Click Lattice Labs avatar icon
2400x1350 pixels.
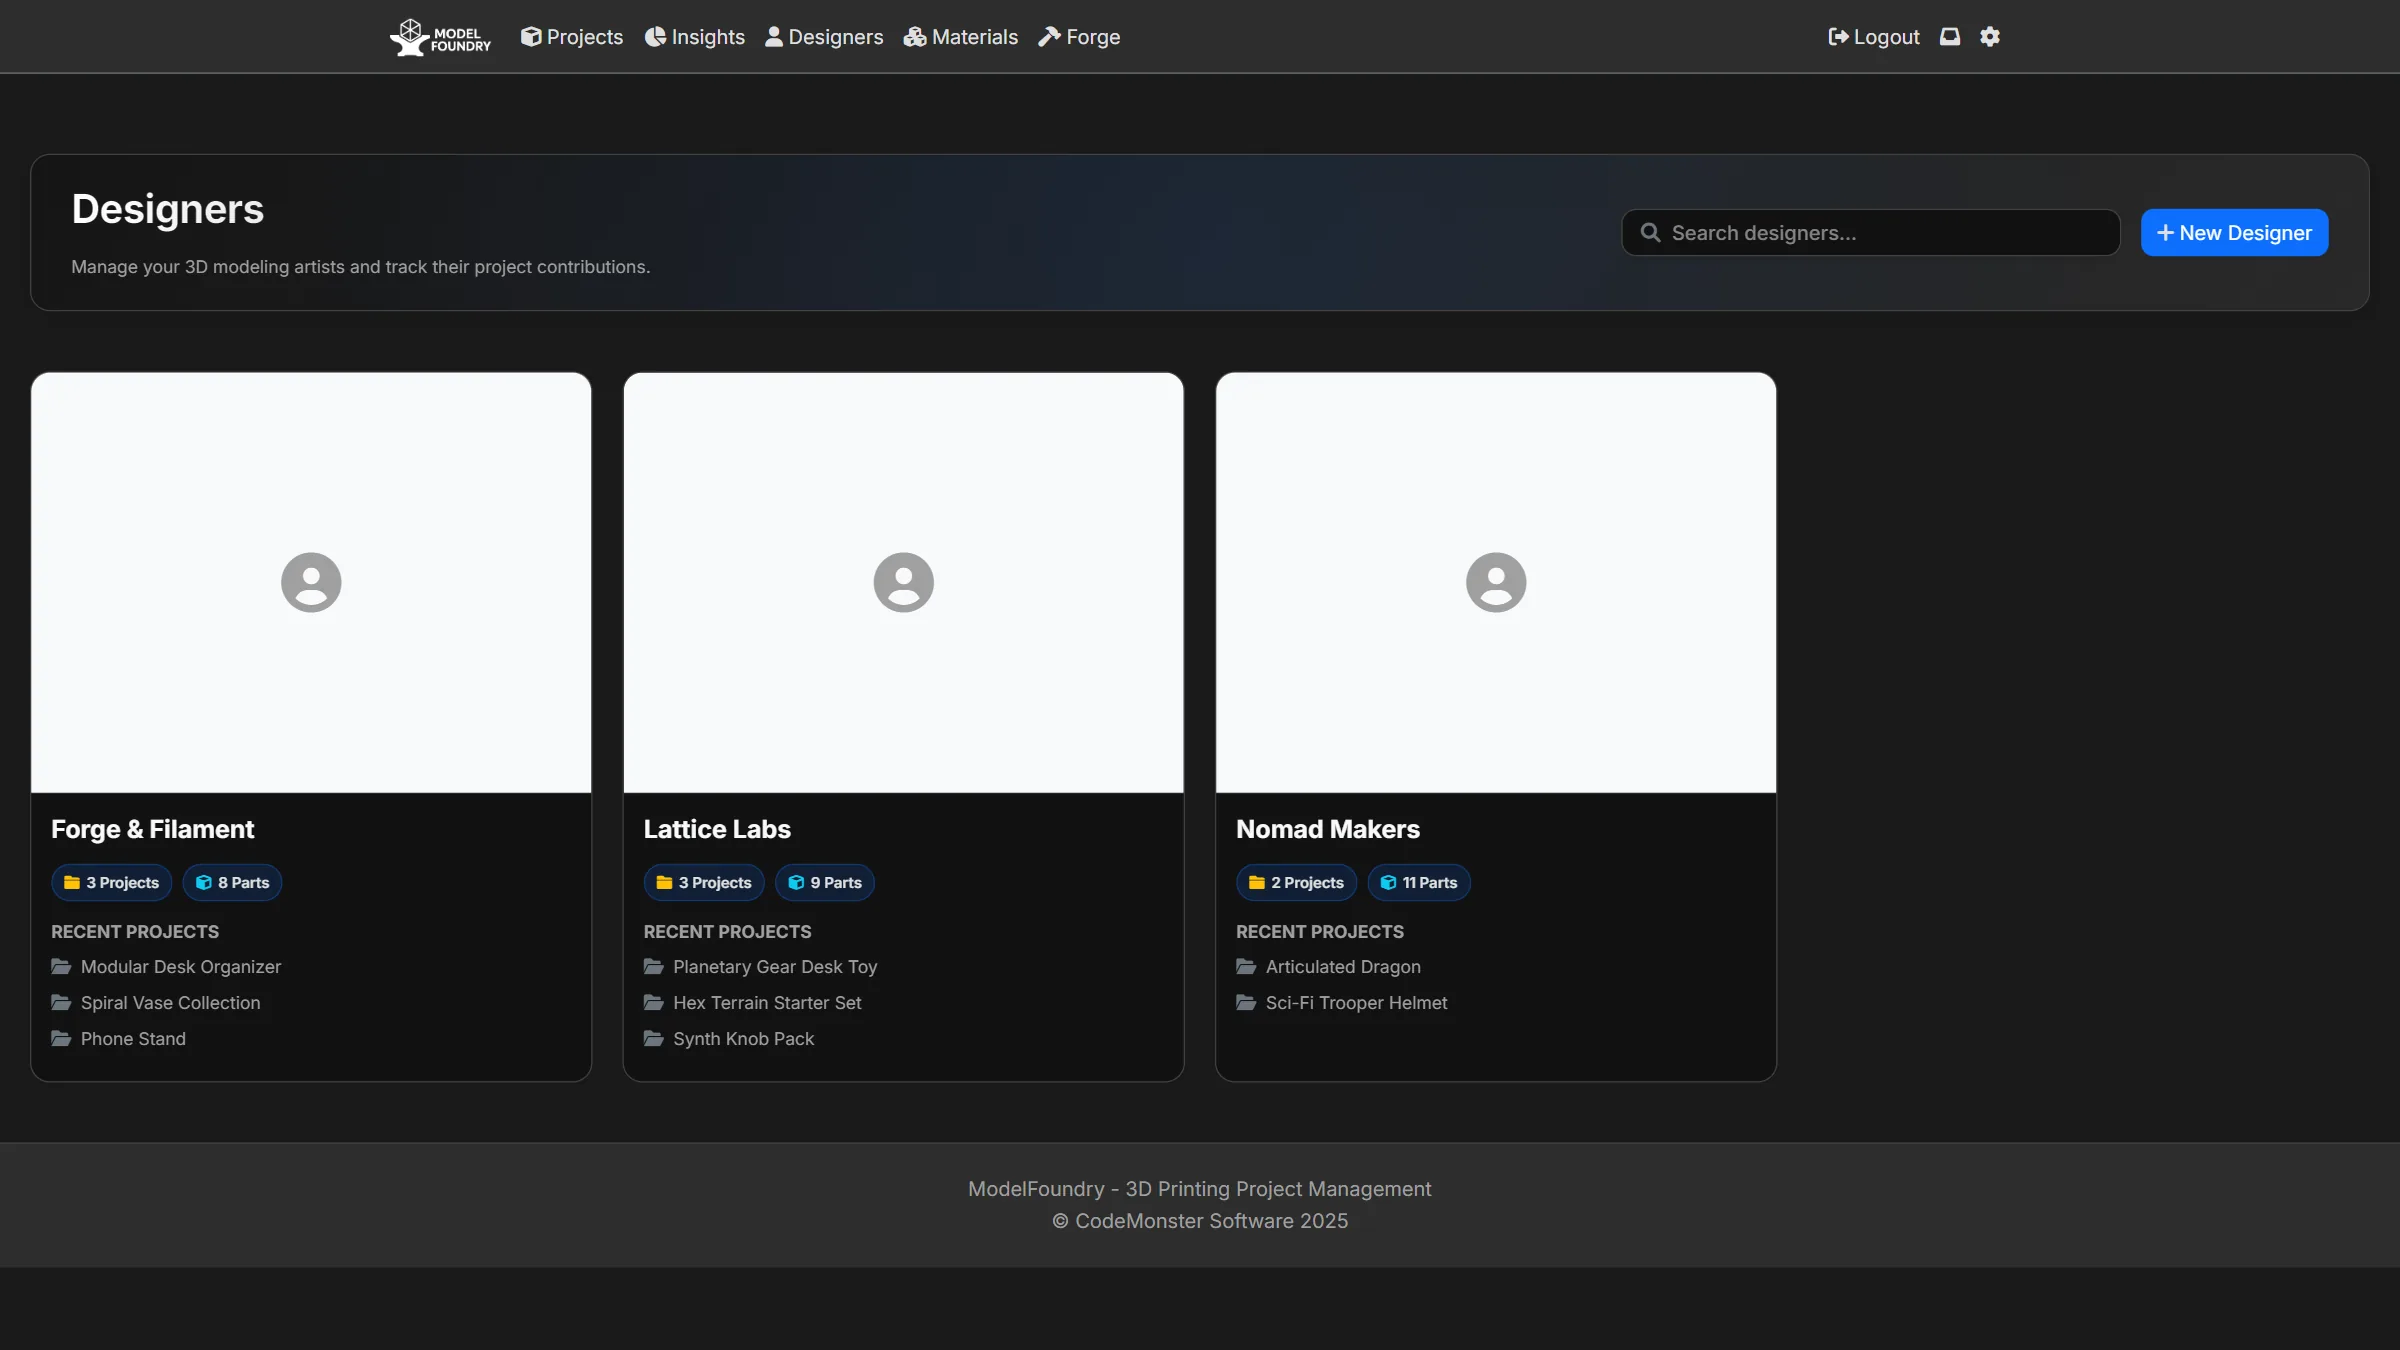pyautogui.click(x=903, y=582)
